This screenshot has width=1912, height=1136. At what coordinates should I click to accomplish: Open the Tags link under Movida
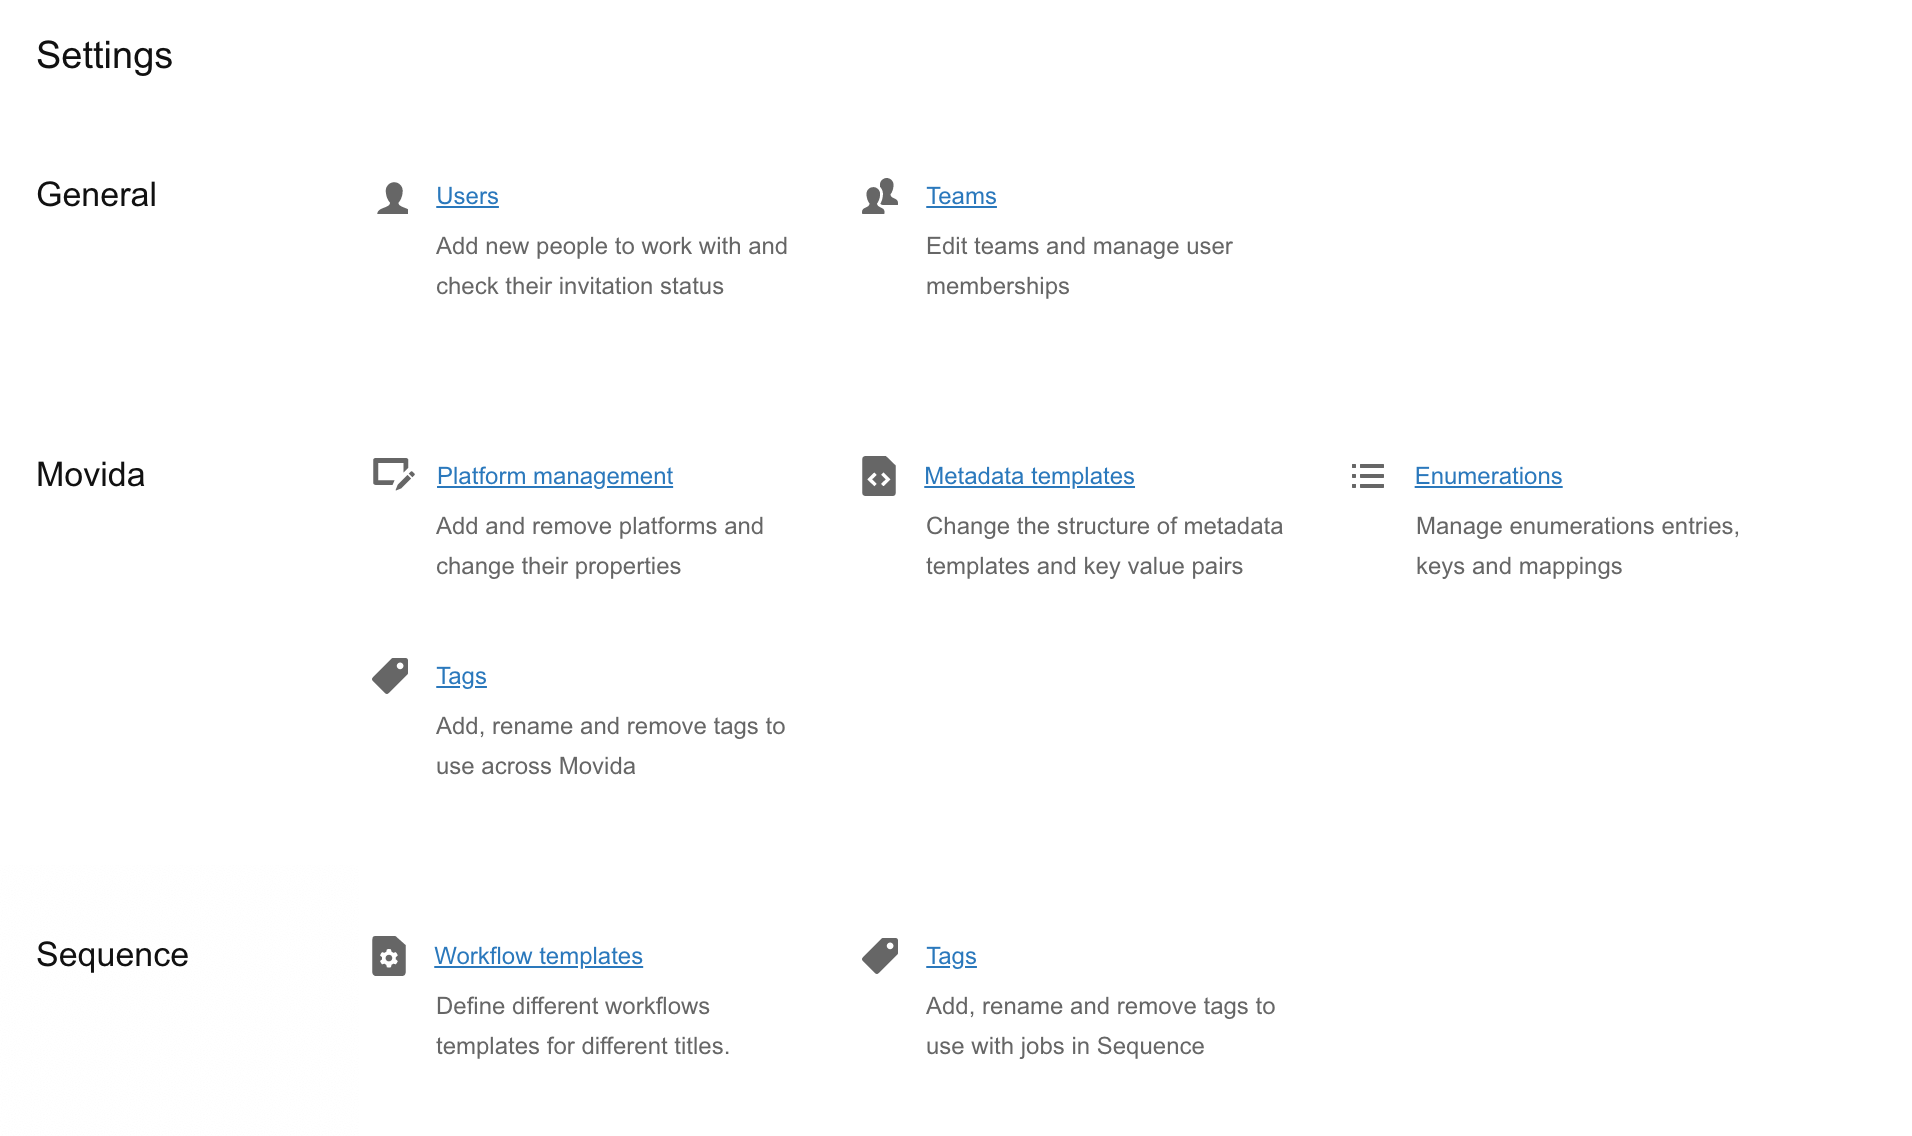point(461,676)
